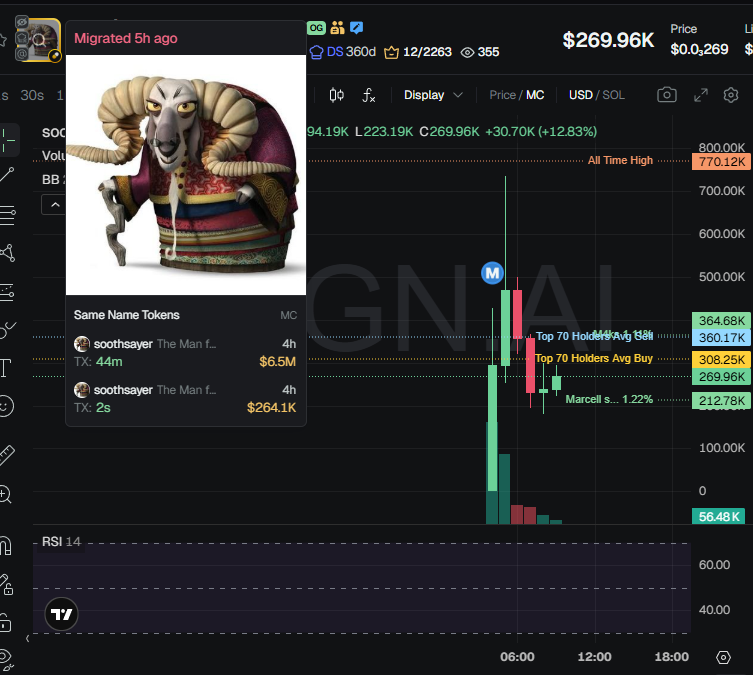Click the crown rank 12/2263
Screen dimensions: 753x675
pyautogui.click(x=418, y=52)
